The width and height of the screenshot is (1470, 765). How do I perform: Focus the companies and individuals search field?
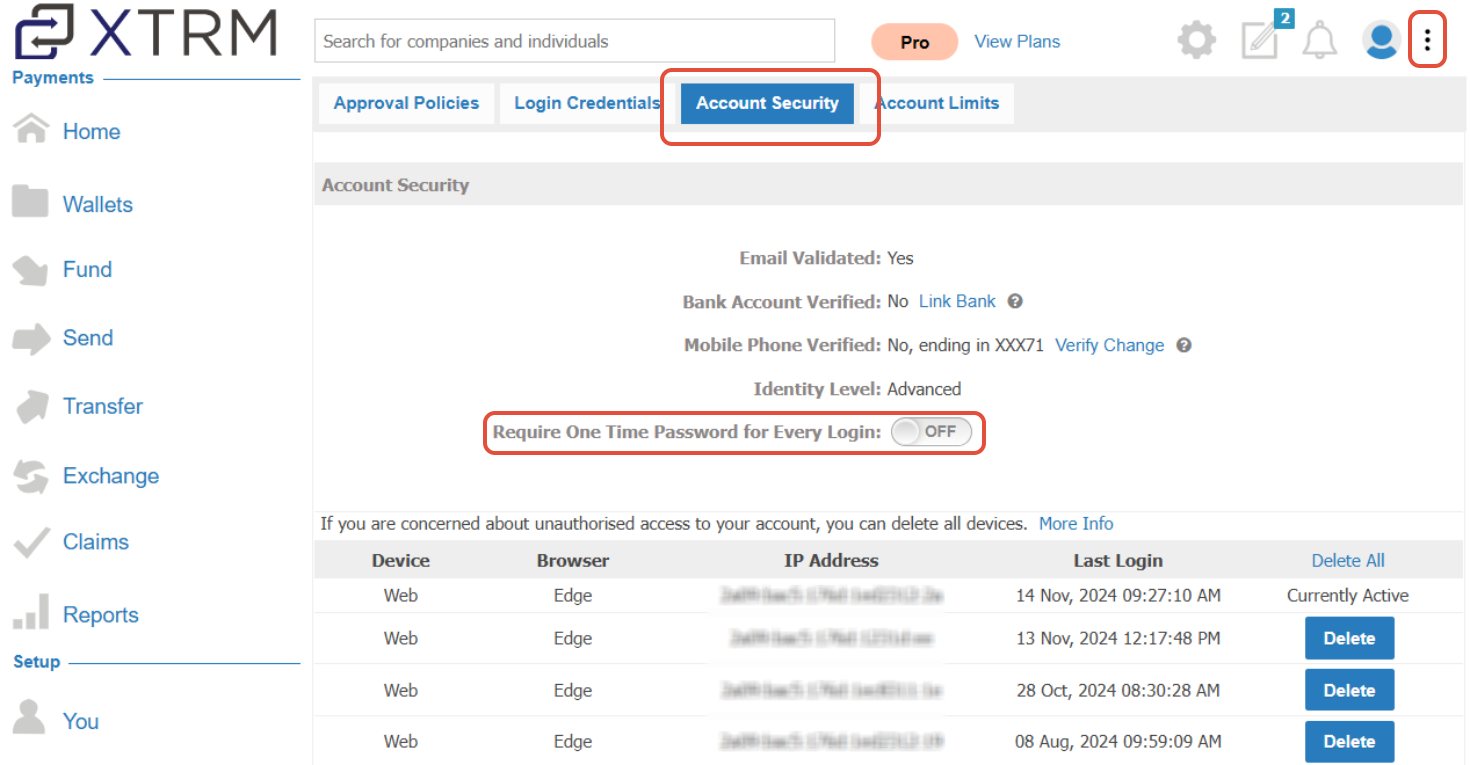[x=575, y=41]
